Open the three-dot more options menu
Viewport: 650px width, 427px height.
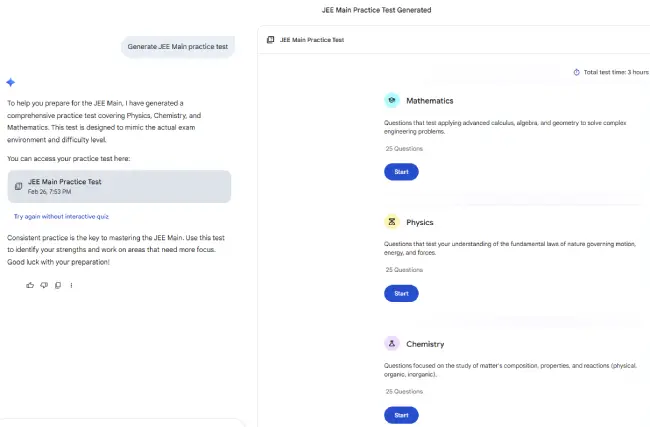click(71, 285)
